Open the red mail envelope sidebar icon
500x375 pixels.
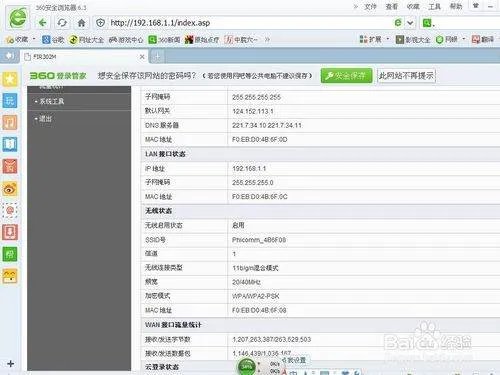(x=10, y=166)
